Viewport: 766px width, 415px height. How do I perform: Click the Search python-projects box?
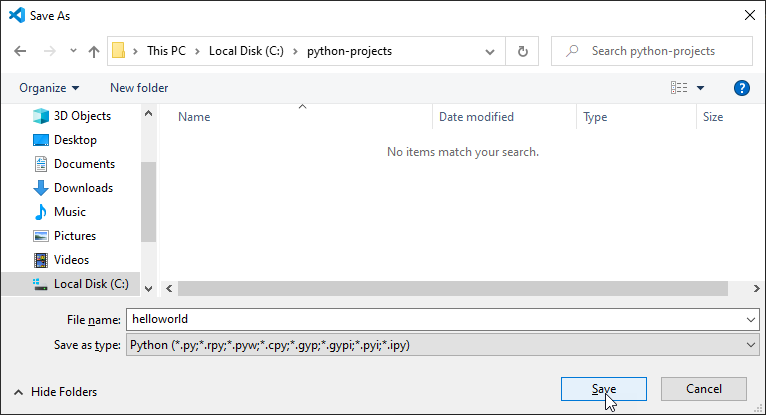pyautogui.click(x=652, y=51)
